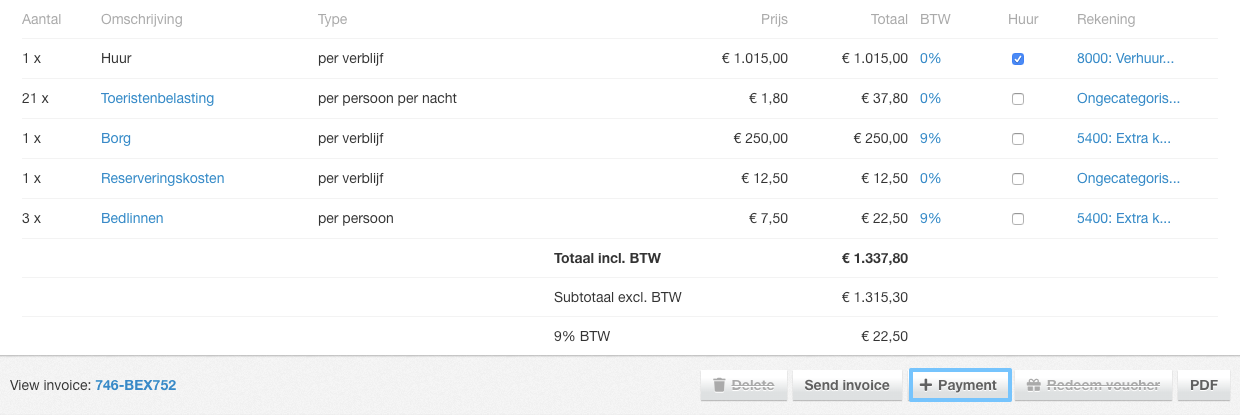
Task: Check Huur box for Toeristenbelasting row
Action: (x=1018, y=99)
